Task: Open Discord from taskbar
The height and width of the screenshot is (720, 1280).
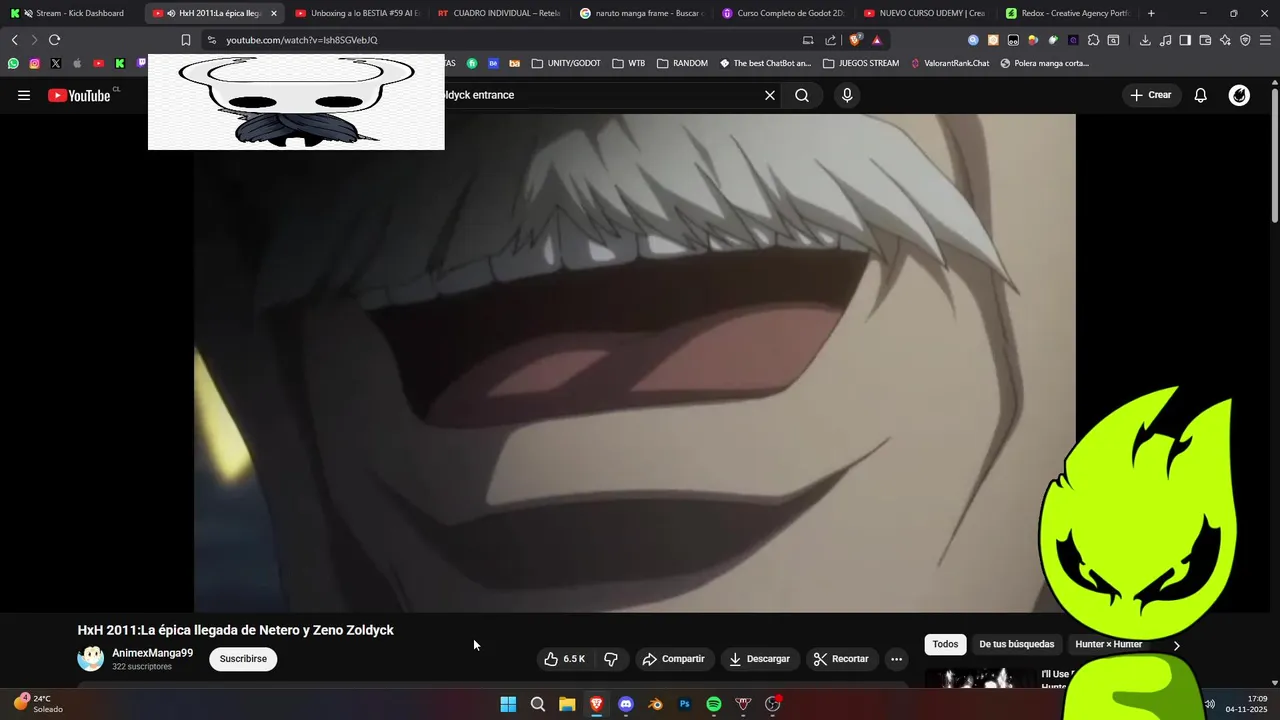Action: click(626, 704)
